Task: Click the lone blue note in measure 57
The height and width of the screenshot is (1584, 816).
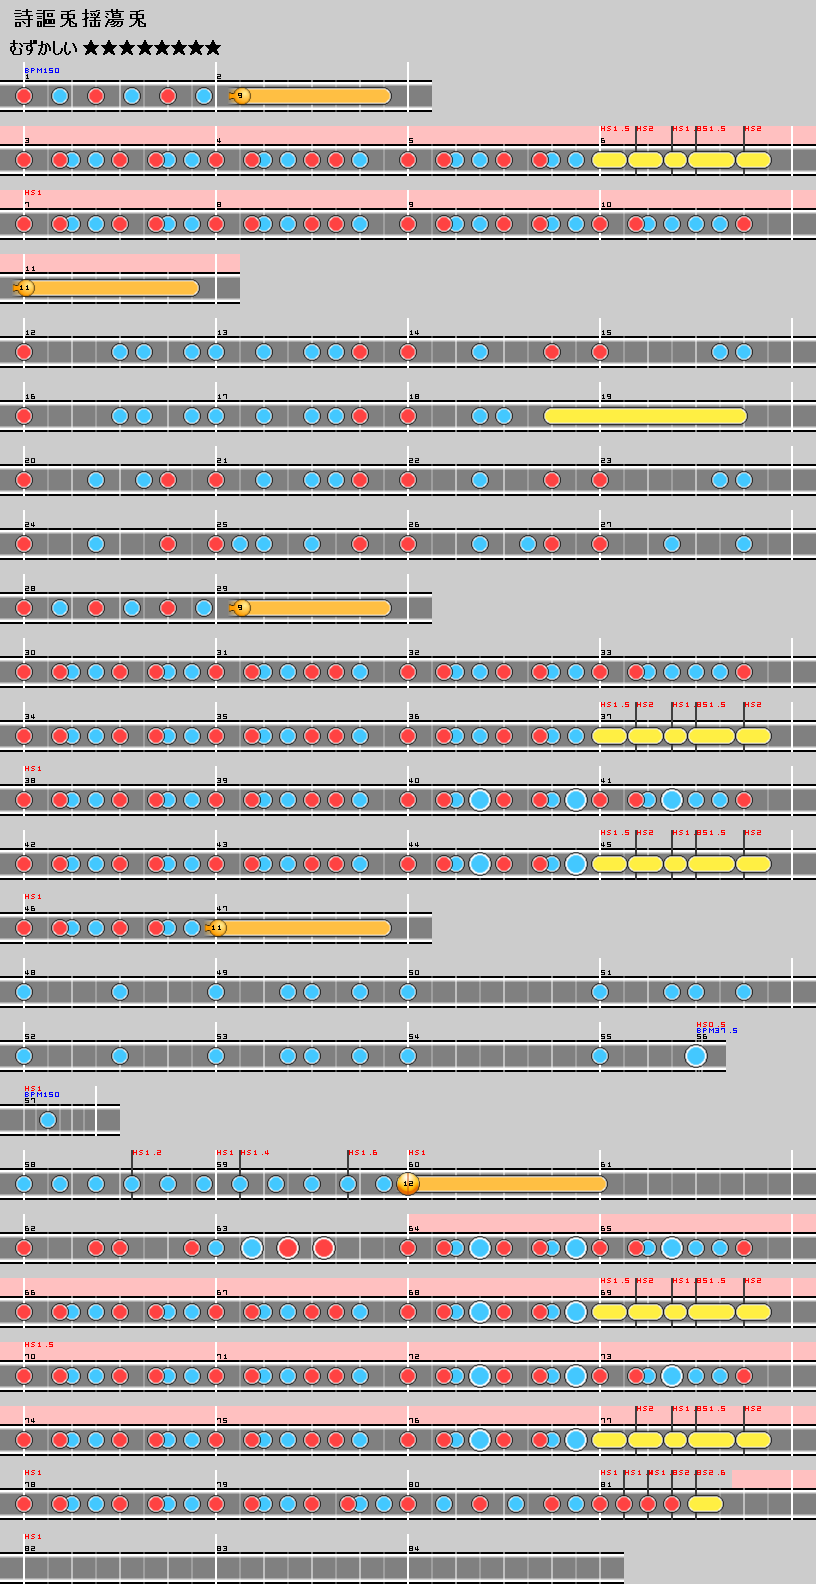Action: pos(48,1120)
